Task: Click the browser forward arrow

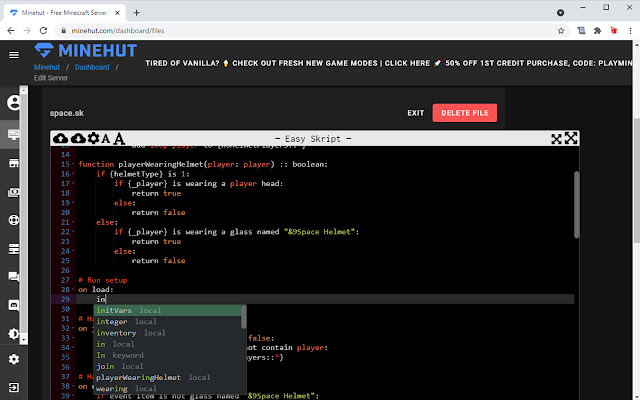Action: tap(27, 31)
